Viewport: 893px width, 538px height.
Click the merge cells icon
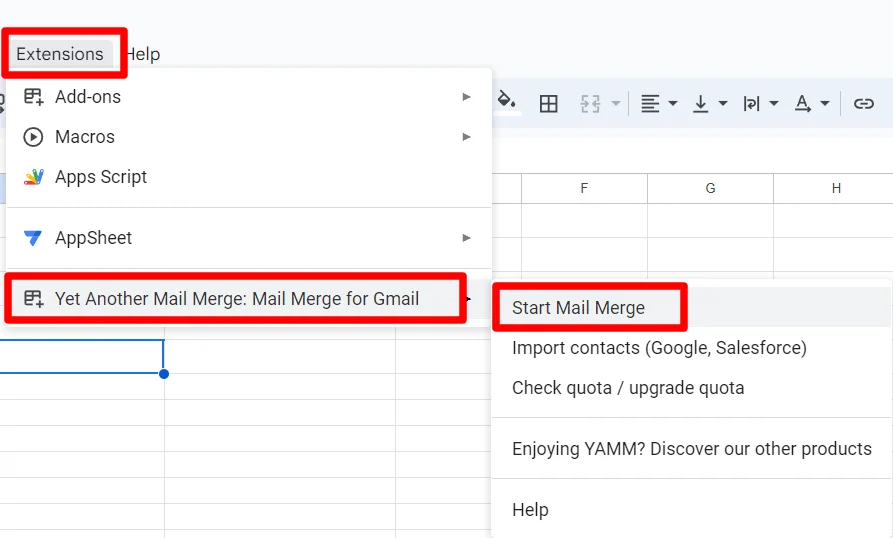pos(590,104)
